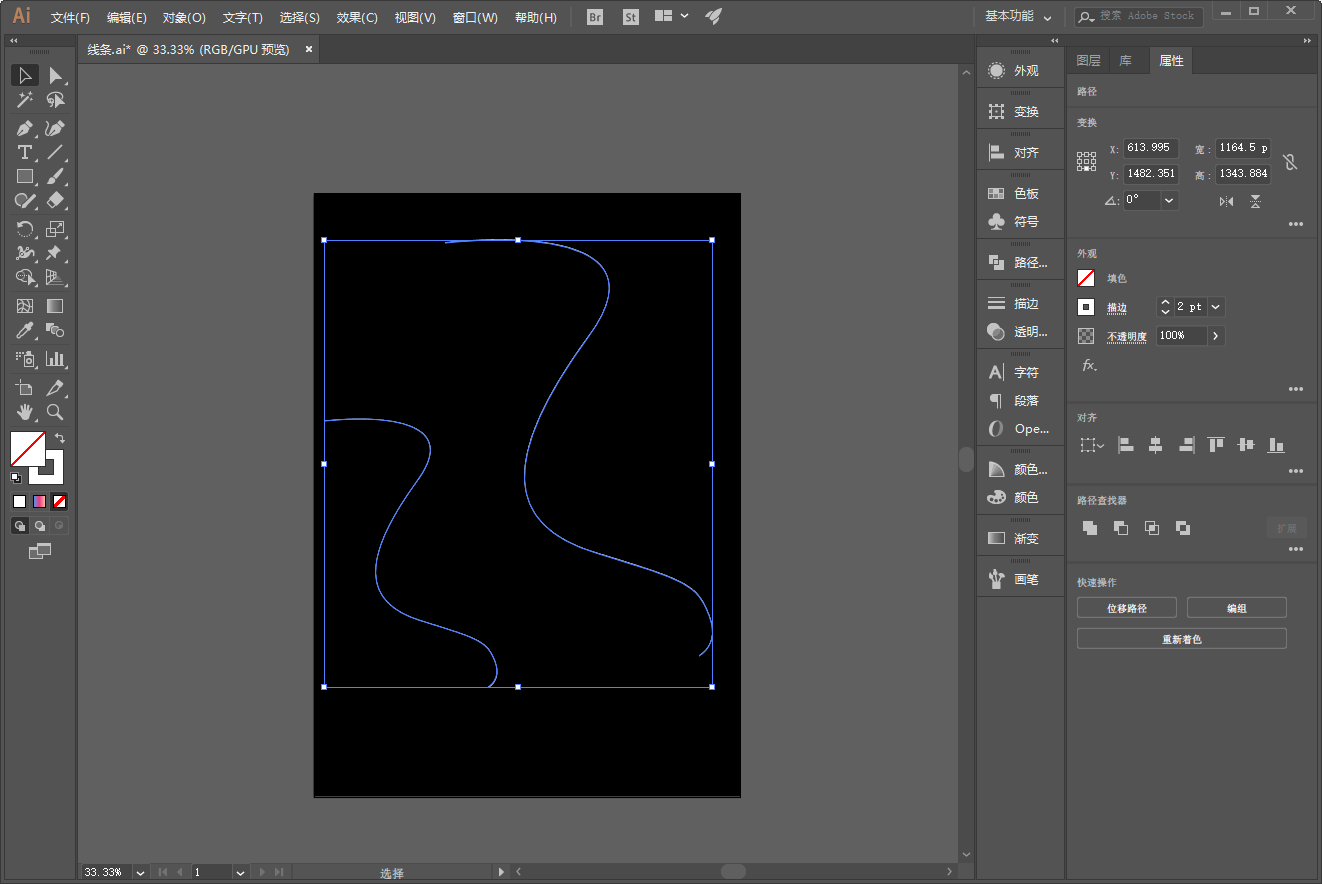Reset to default fill and stroke
The height and width of the screenshot is (884, 1322).
(x=16, y=478)
